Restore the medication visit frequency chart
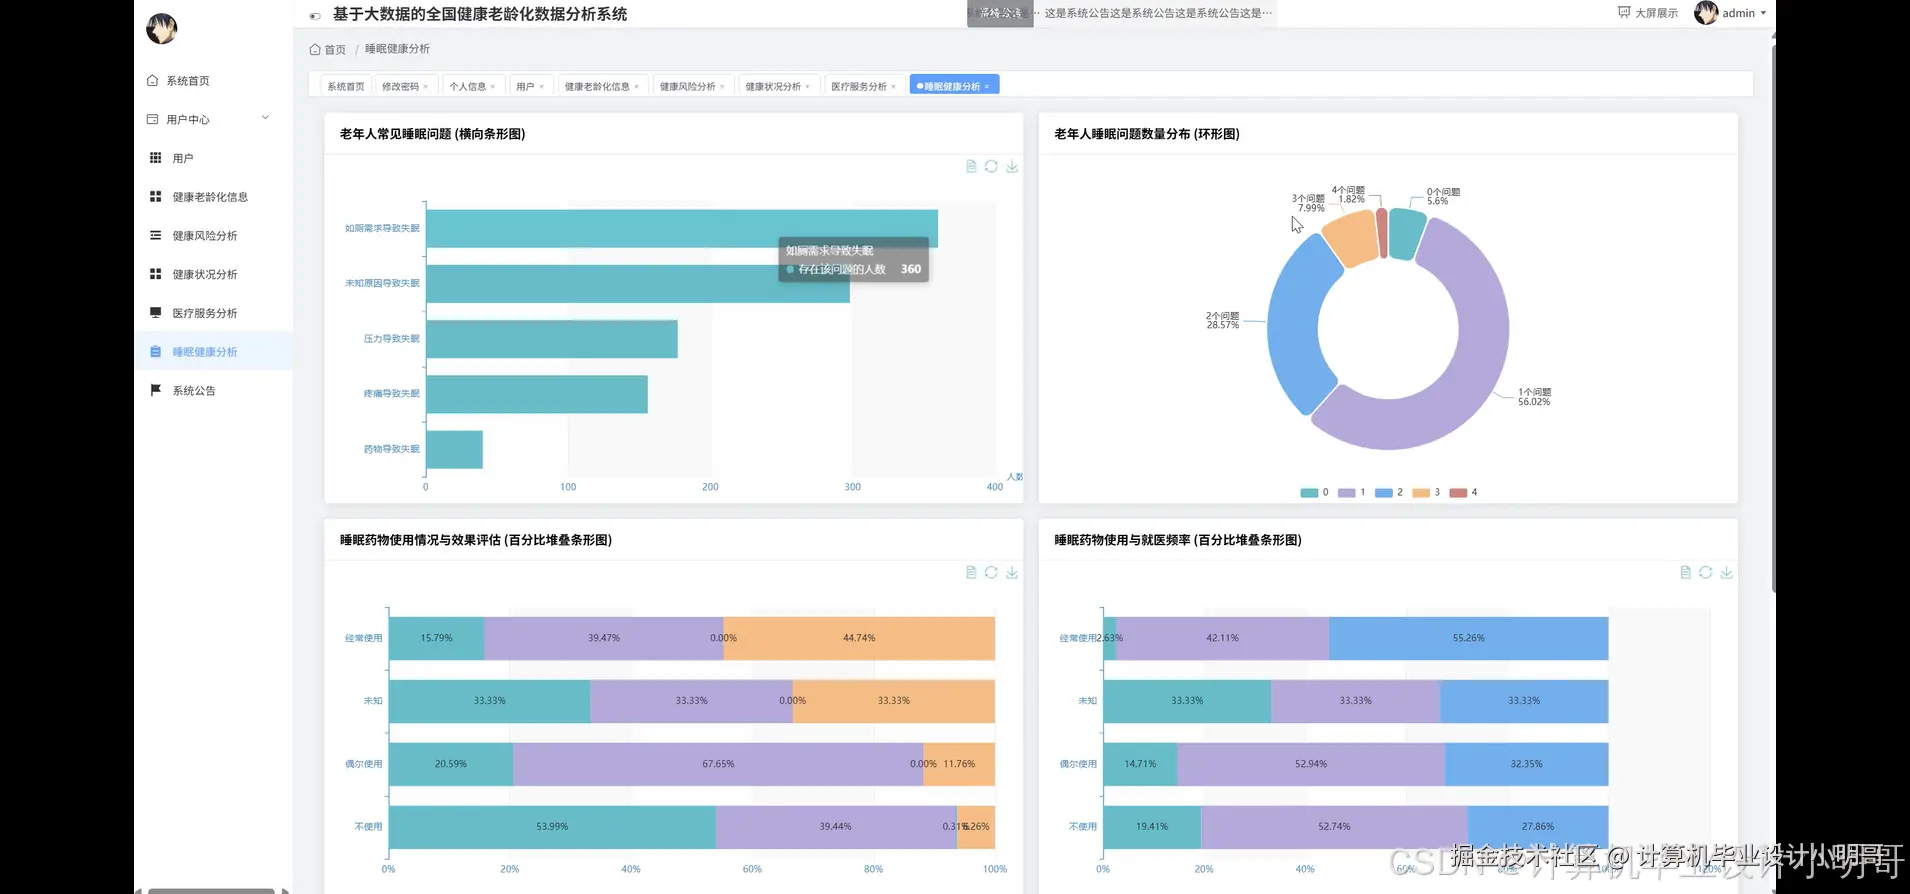Image resolution: width=1910 pixels, height=894 pixels. click(1706, 572)
